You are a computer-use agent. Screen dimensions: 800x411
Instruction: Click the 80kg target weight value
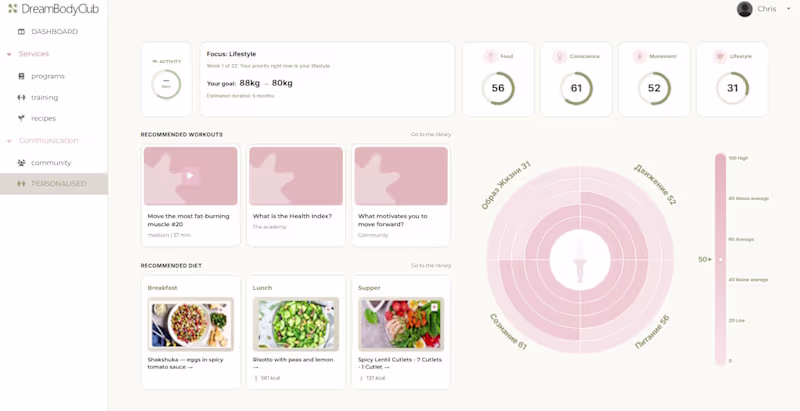tap(282, 83)
